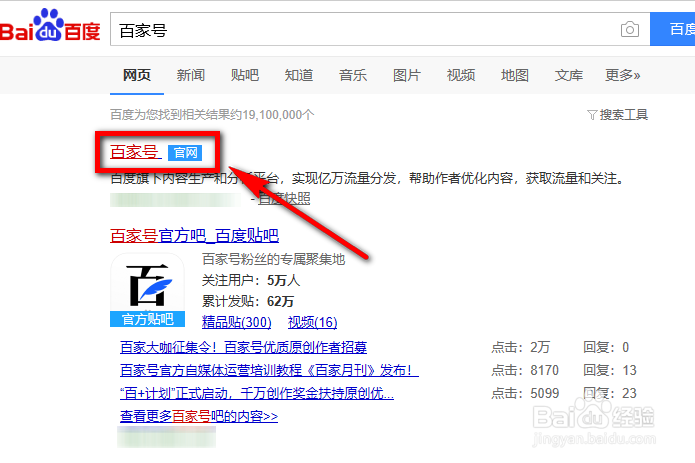695x463 pixels.
Task: Open the 音乐 tab
Action: coord(353,75)
